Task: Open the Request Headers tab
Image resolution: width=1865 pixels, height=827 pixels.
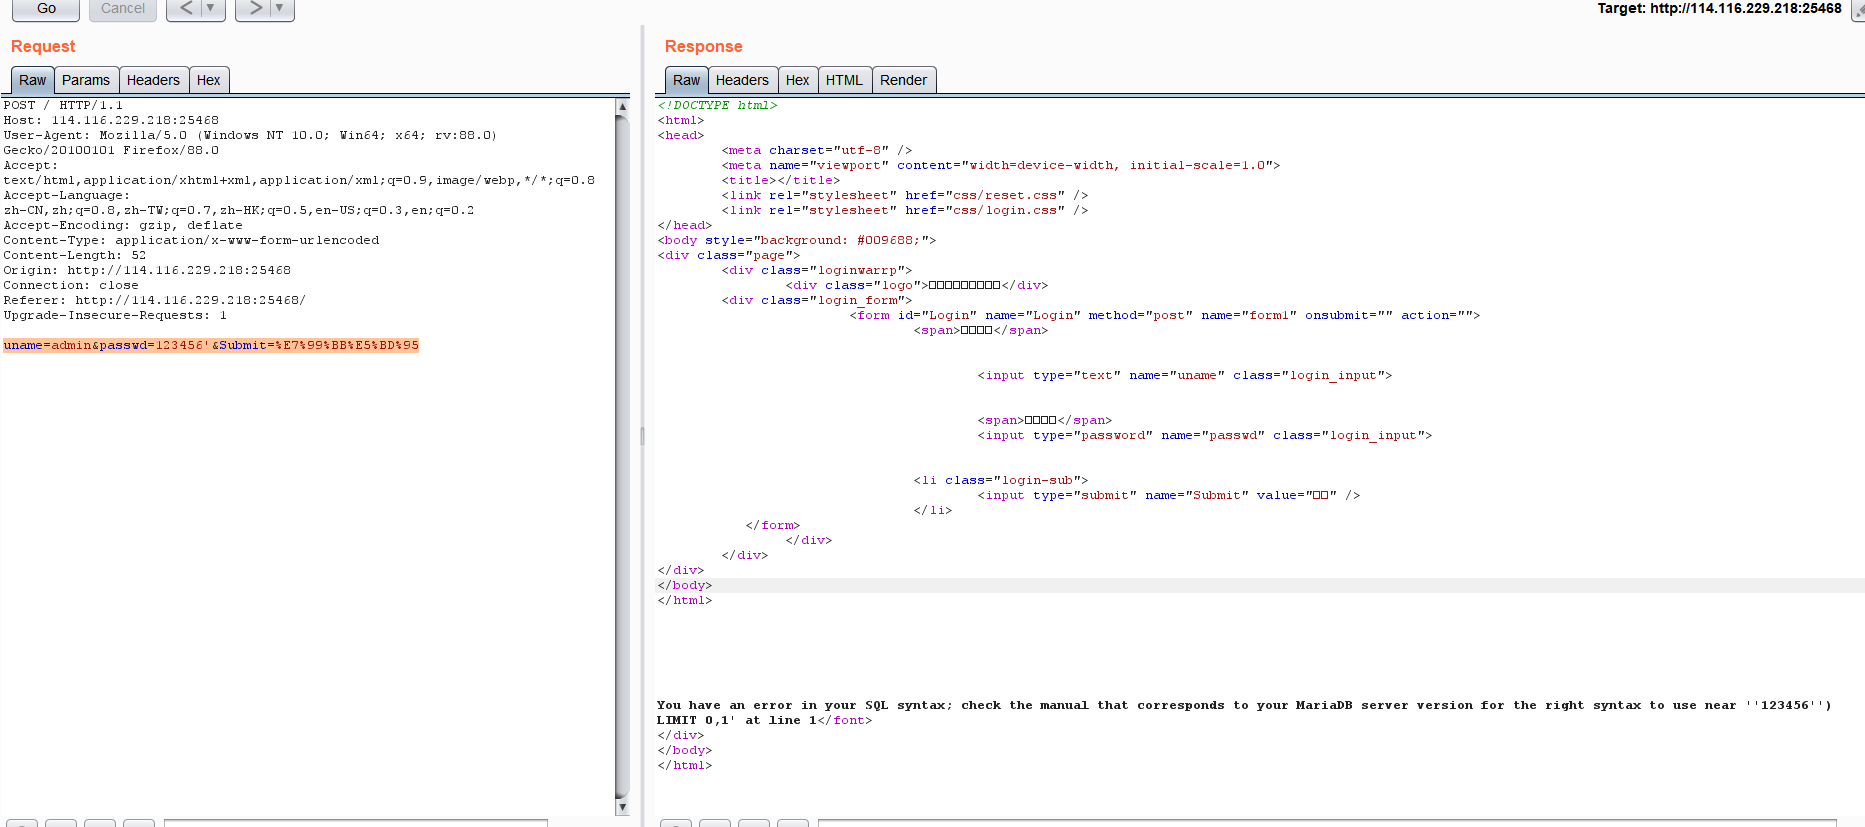Action: pos(153,80)
